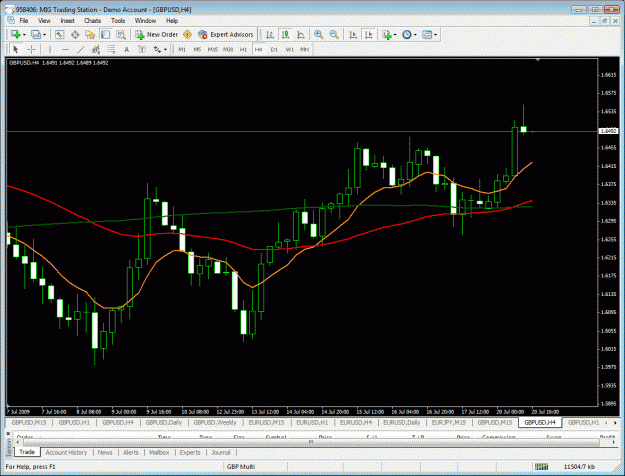Launch MetaEditor via yellow diamond icon
625x476 pixels.
[x=187, y=35]
